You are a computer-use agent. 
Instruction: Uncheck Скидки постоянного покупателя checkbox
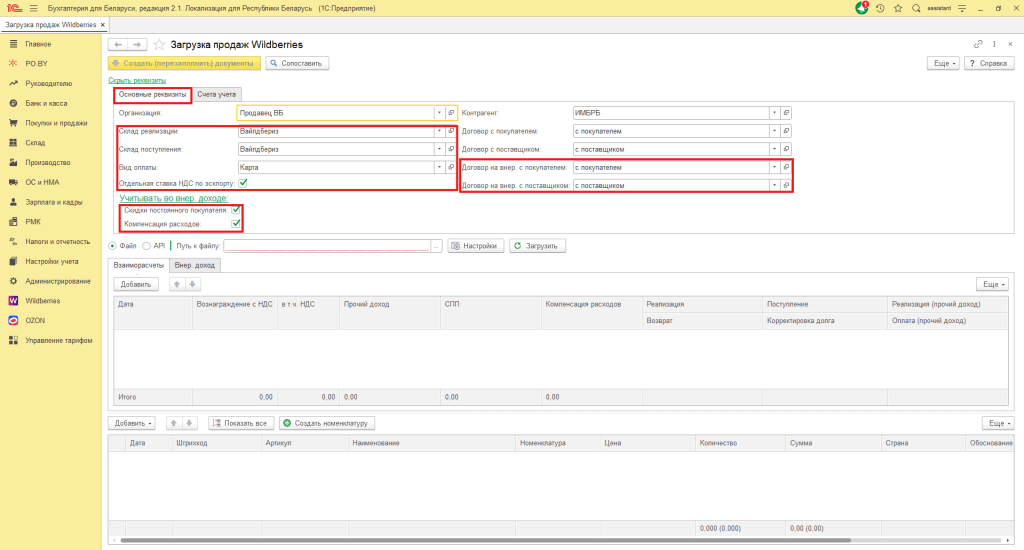click(x=236, y=211)
